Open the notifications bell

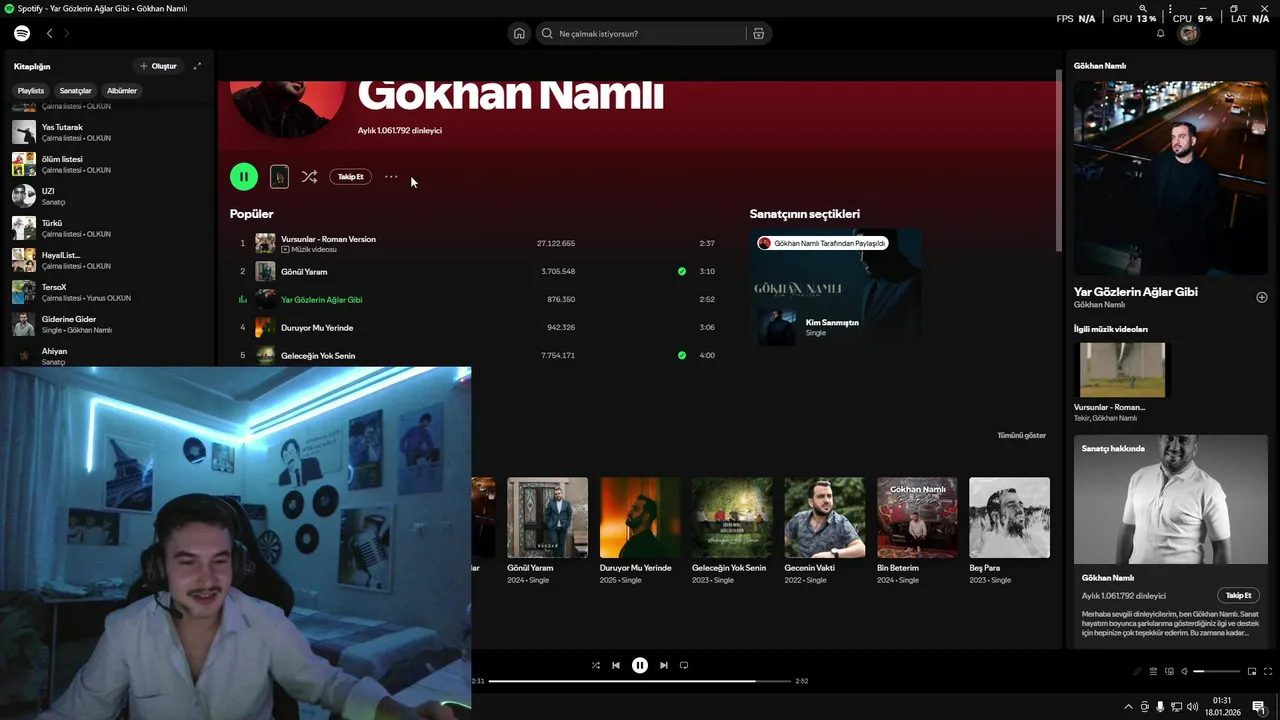point(1160,33)
